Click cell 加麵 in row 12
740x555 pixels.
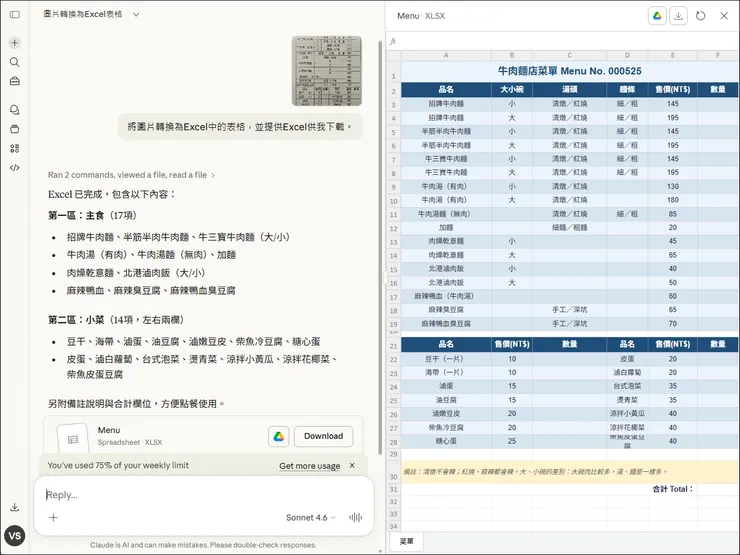click(446, 227)
